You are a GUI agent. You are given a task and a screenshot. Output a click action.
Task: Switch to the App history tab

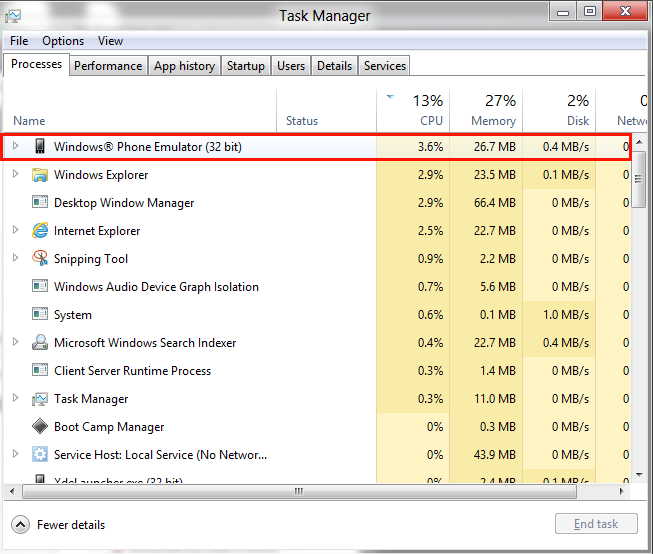[184, 66]
